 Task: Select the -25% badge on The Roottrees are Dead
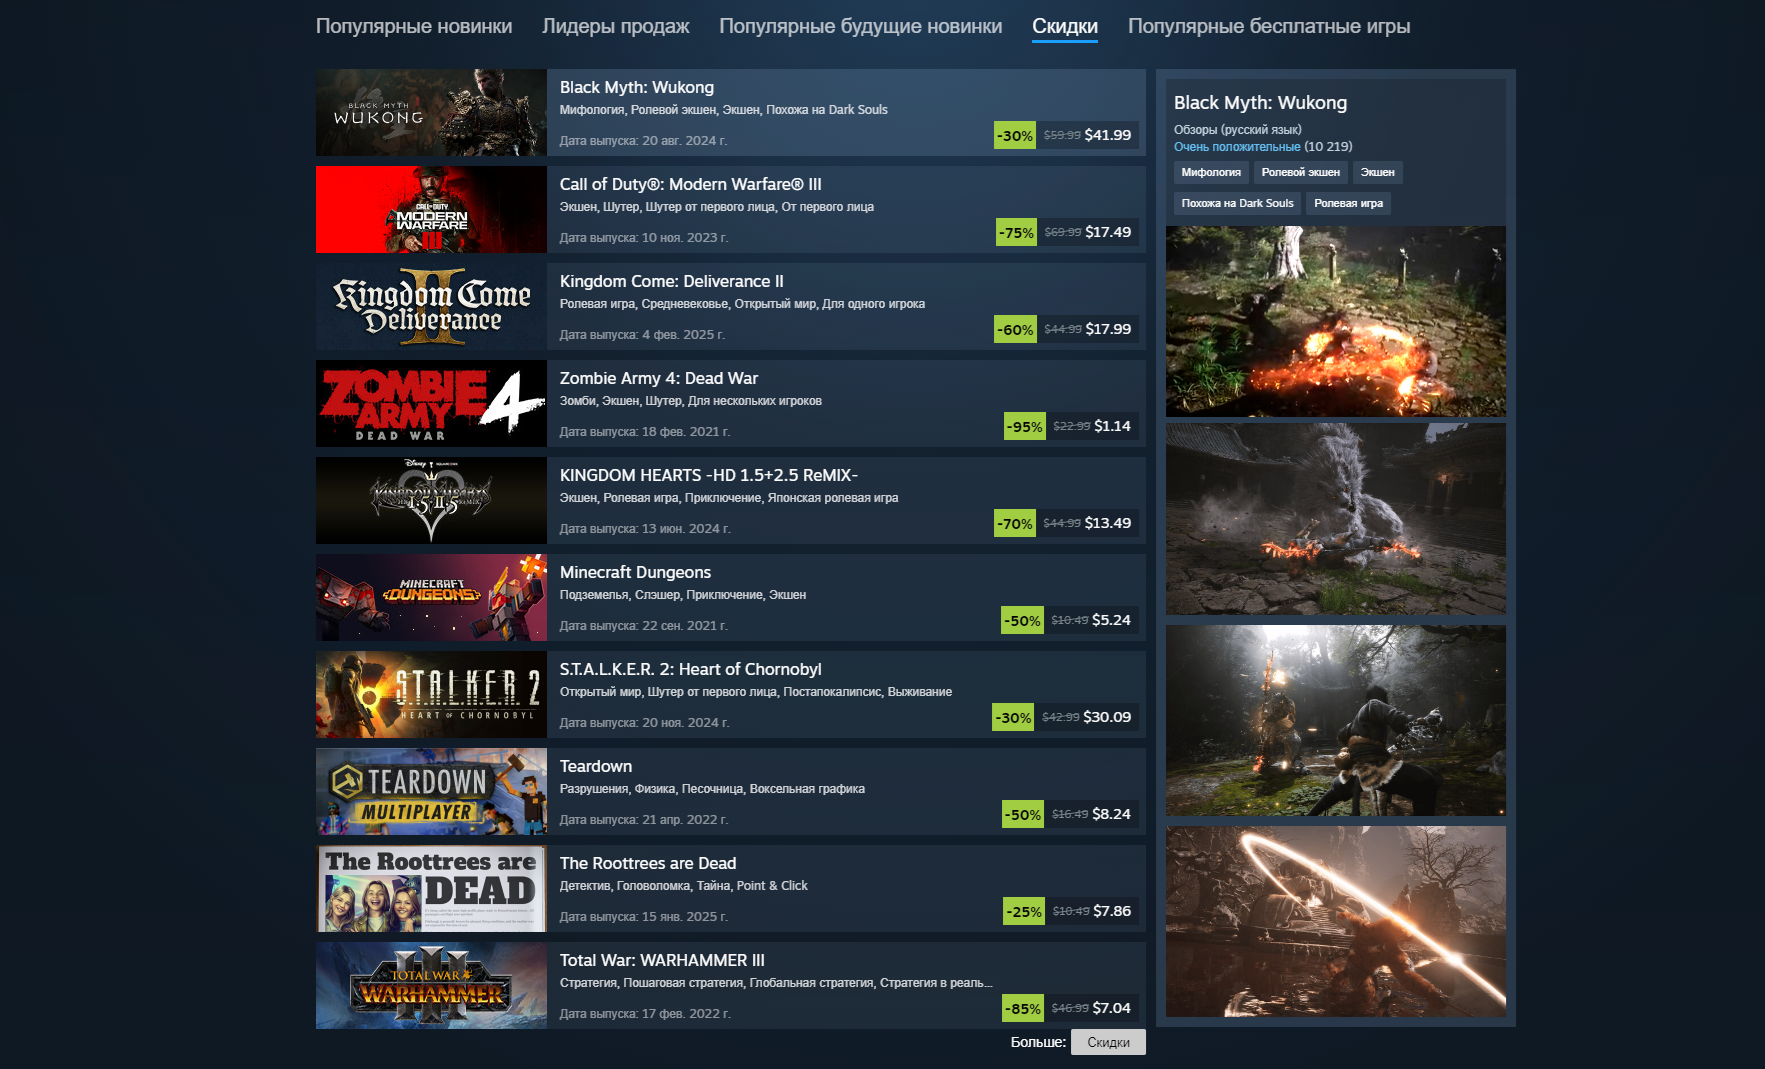click(x=1024, y=911)
